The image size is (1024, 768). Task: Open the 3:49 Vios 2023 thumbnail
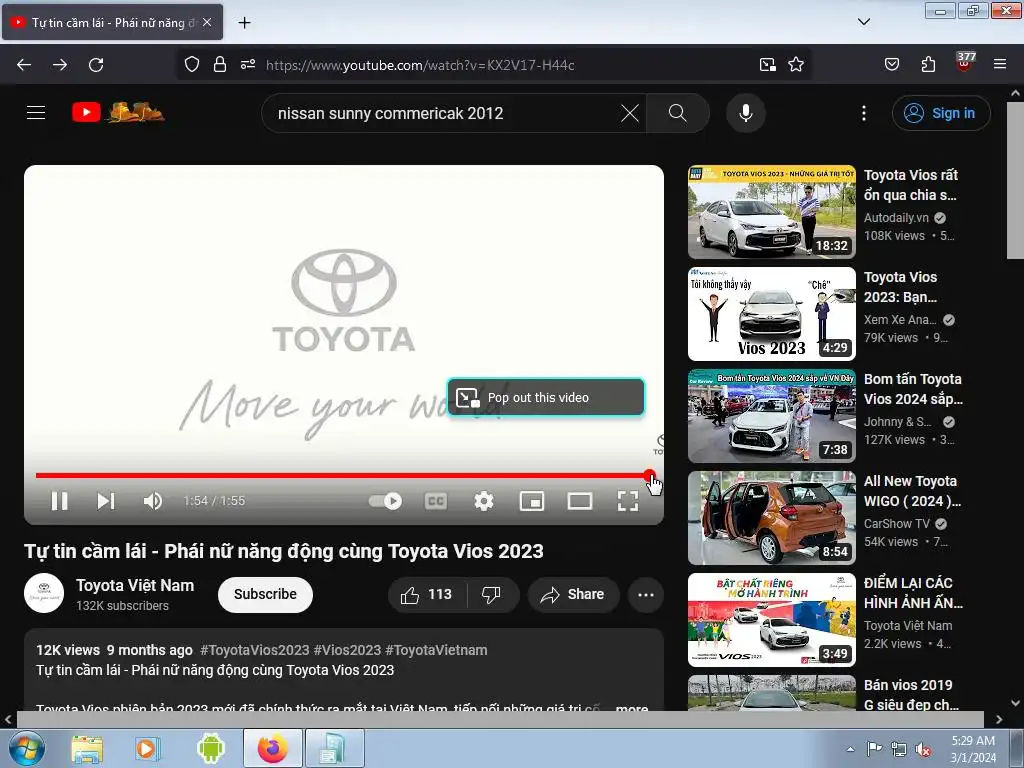[x=771, y=620]
